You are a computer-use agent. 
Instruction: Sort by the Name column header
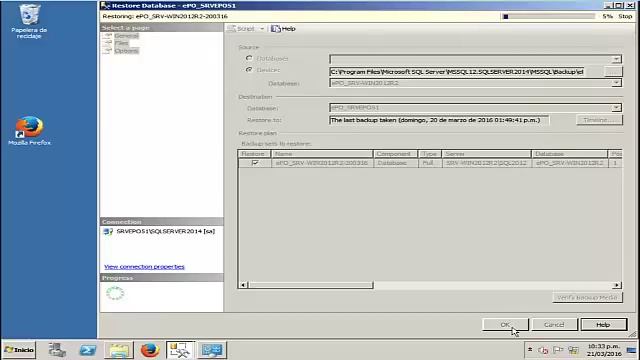[x=322, y=154]
